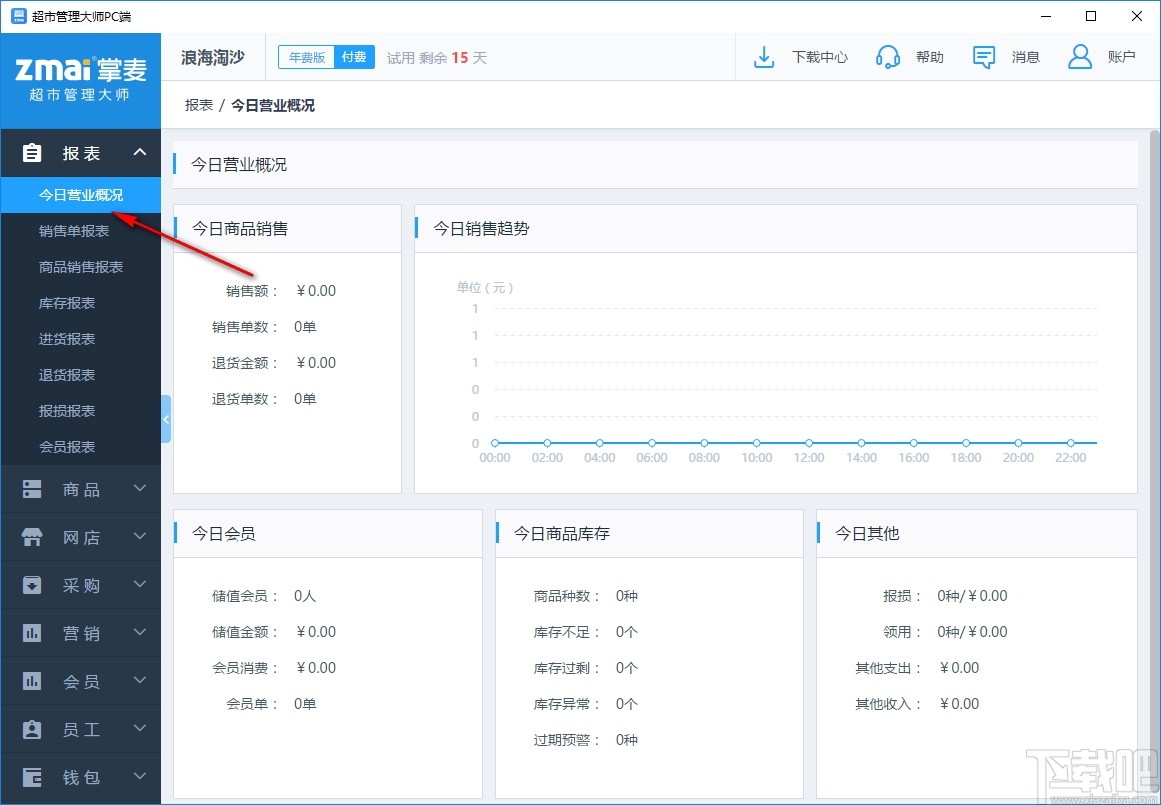Click the 过期预警 value

pyautogui.click(x=626, y=740)
